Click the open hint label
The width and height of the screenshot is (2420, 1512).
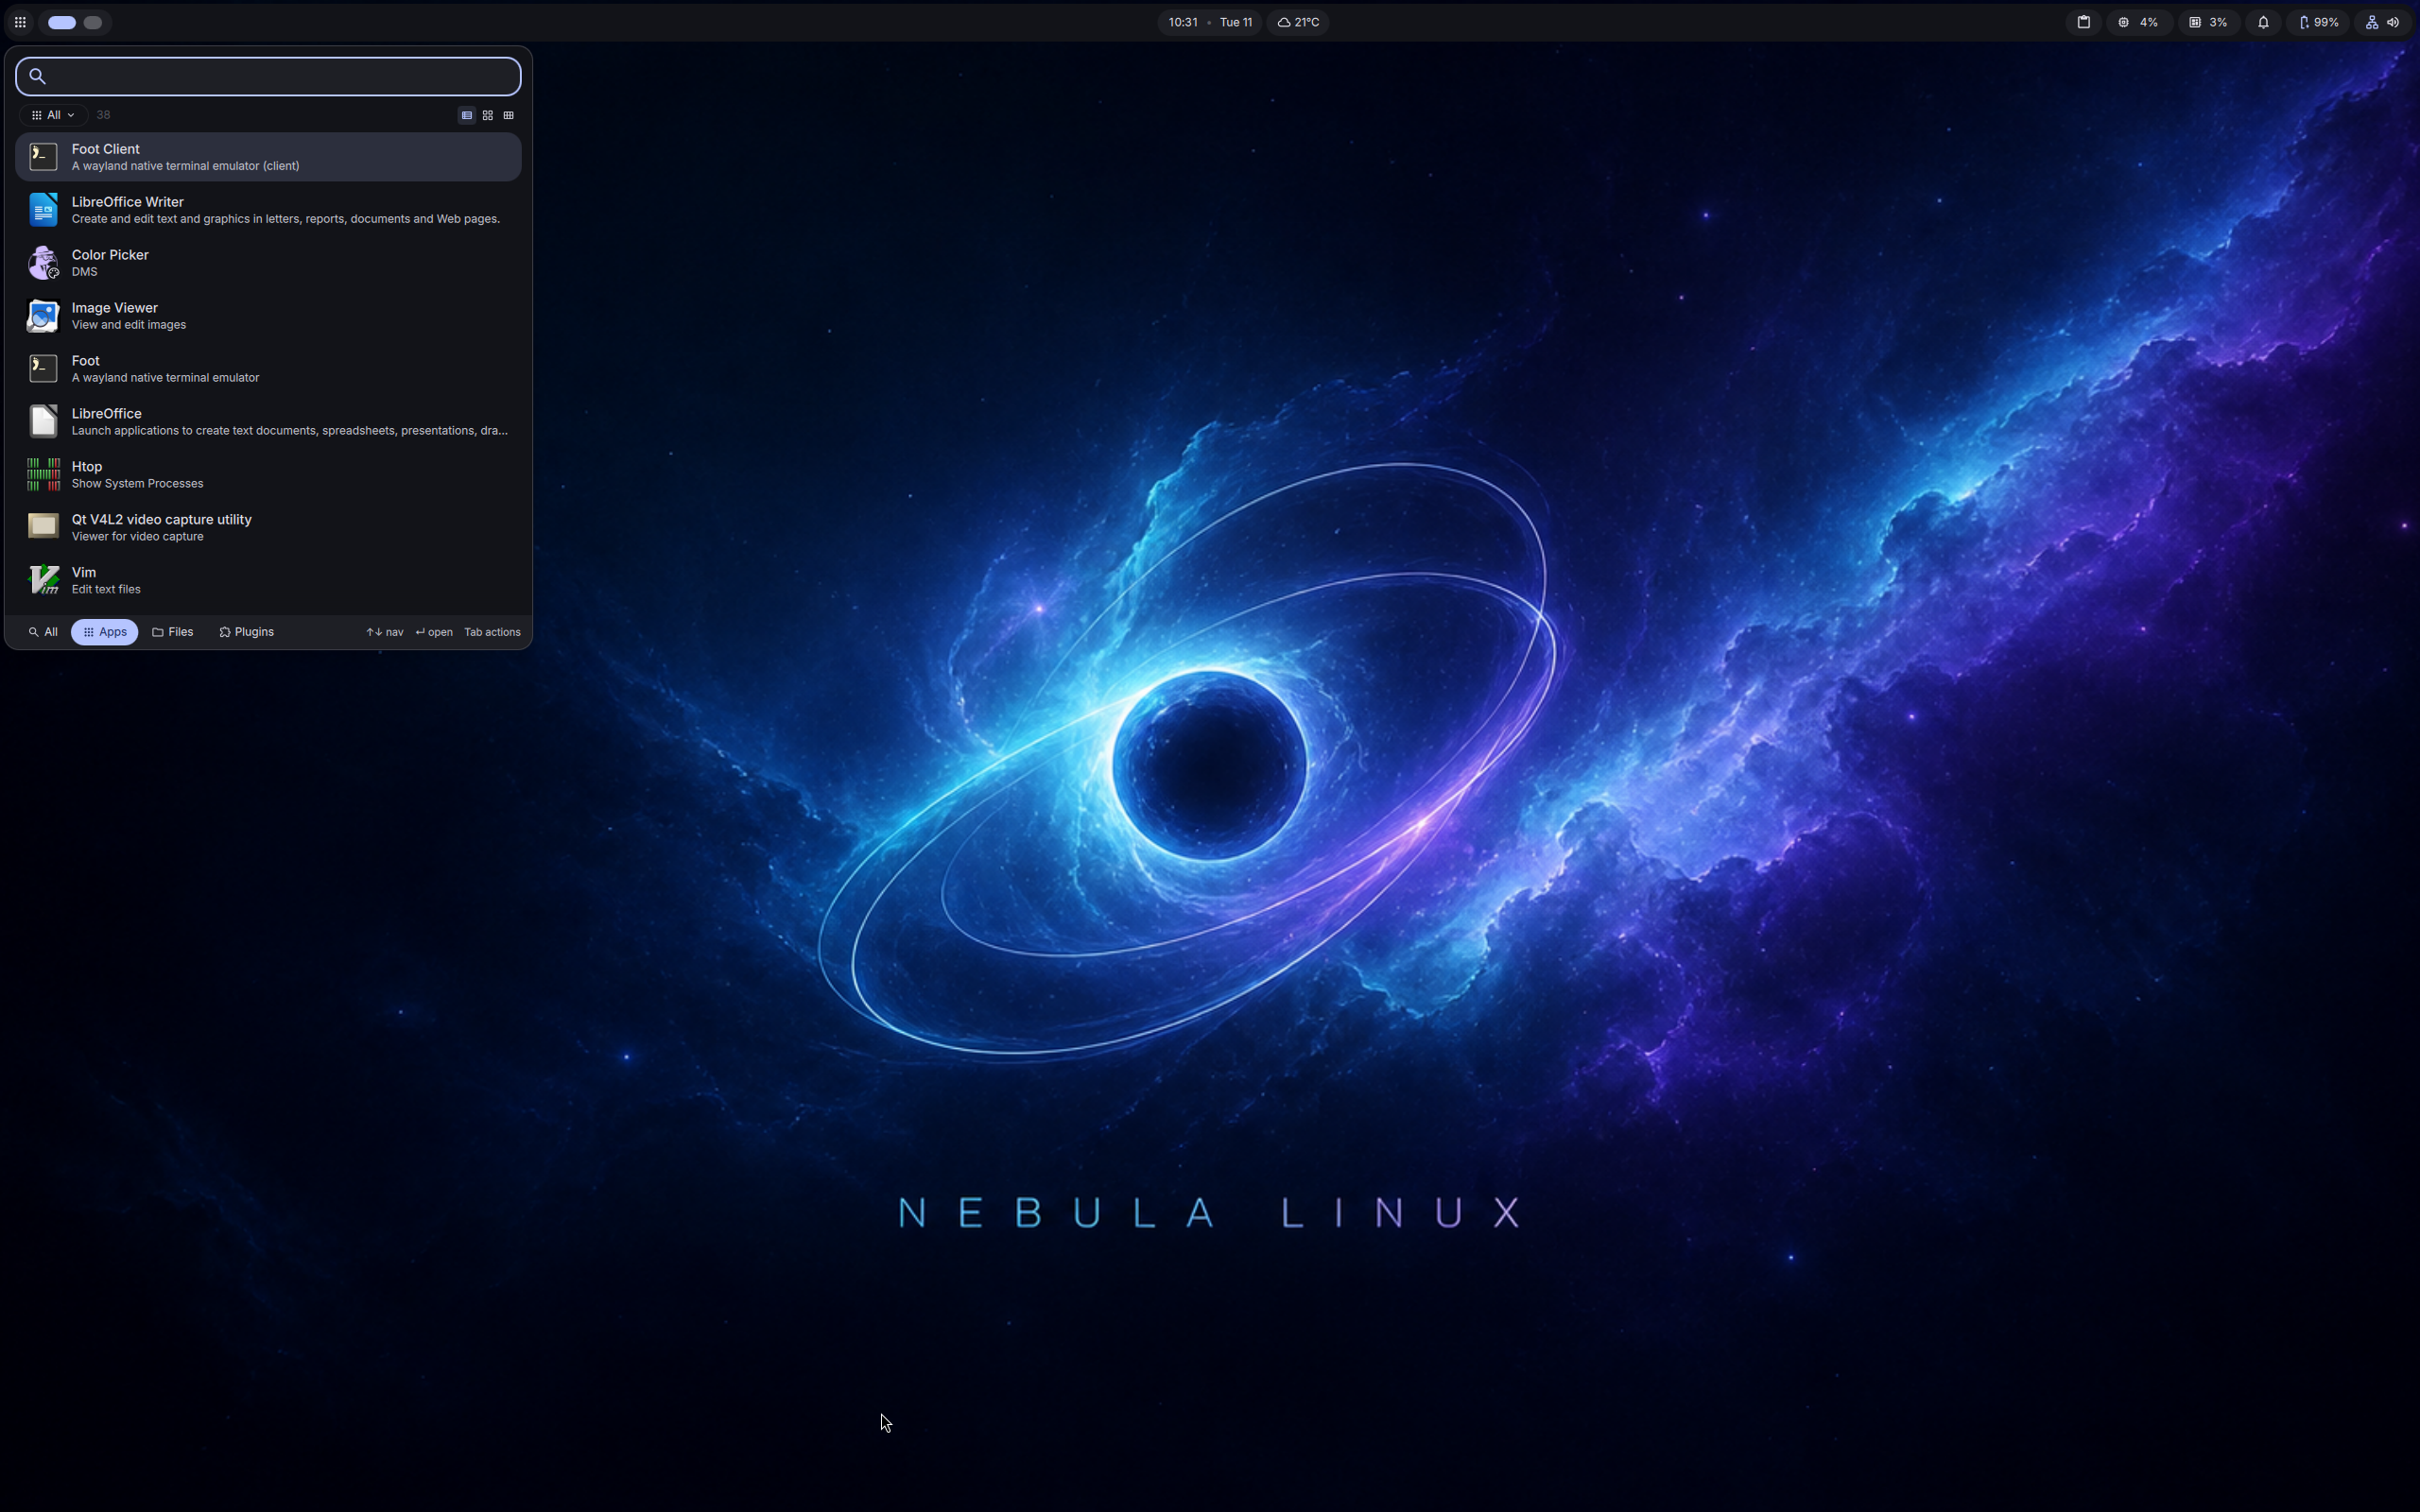click(434, 632)
